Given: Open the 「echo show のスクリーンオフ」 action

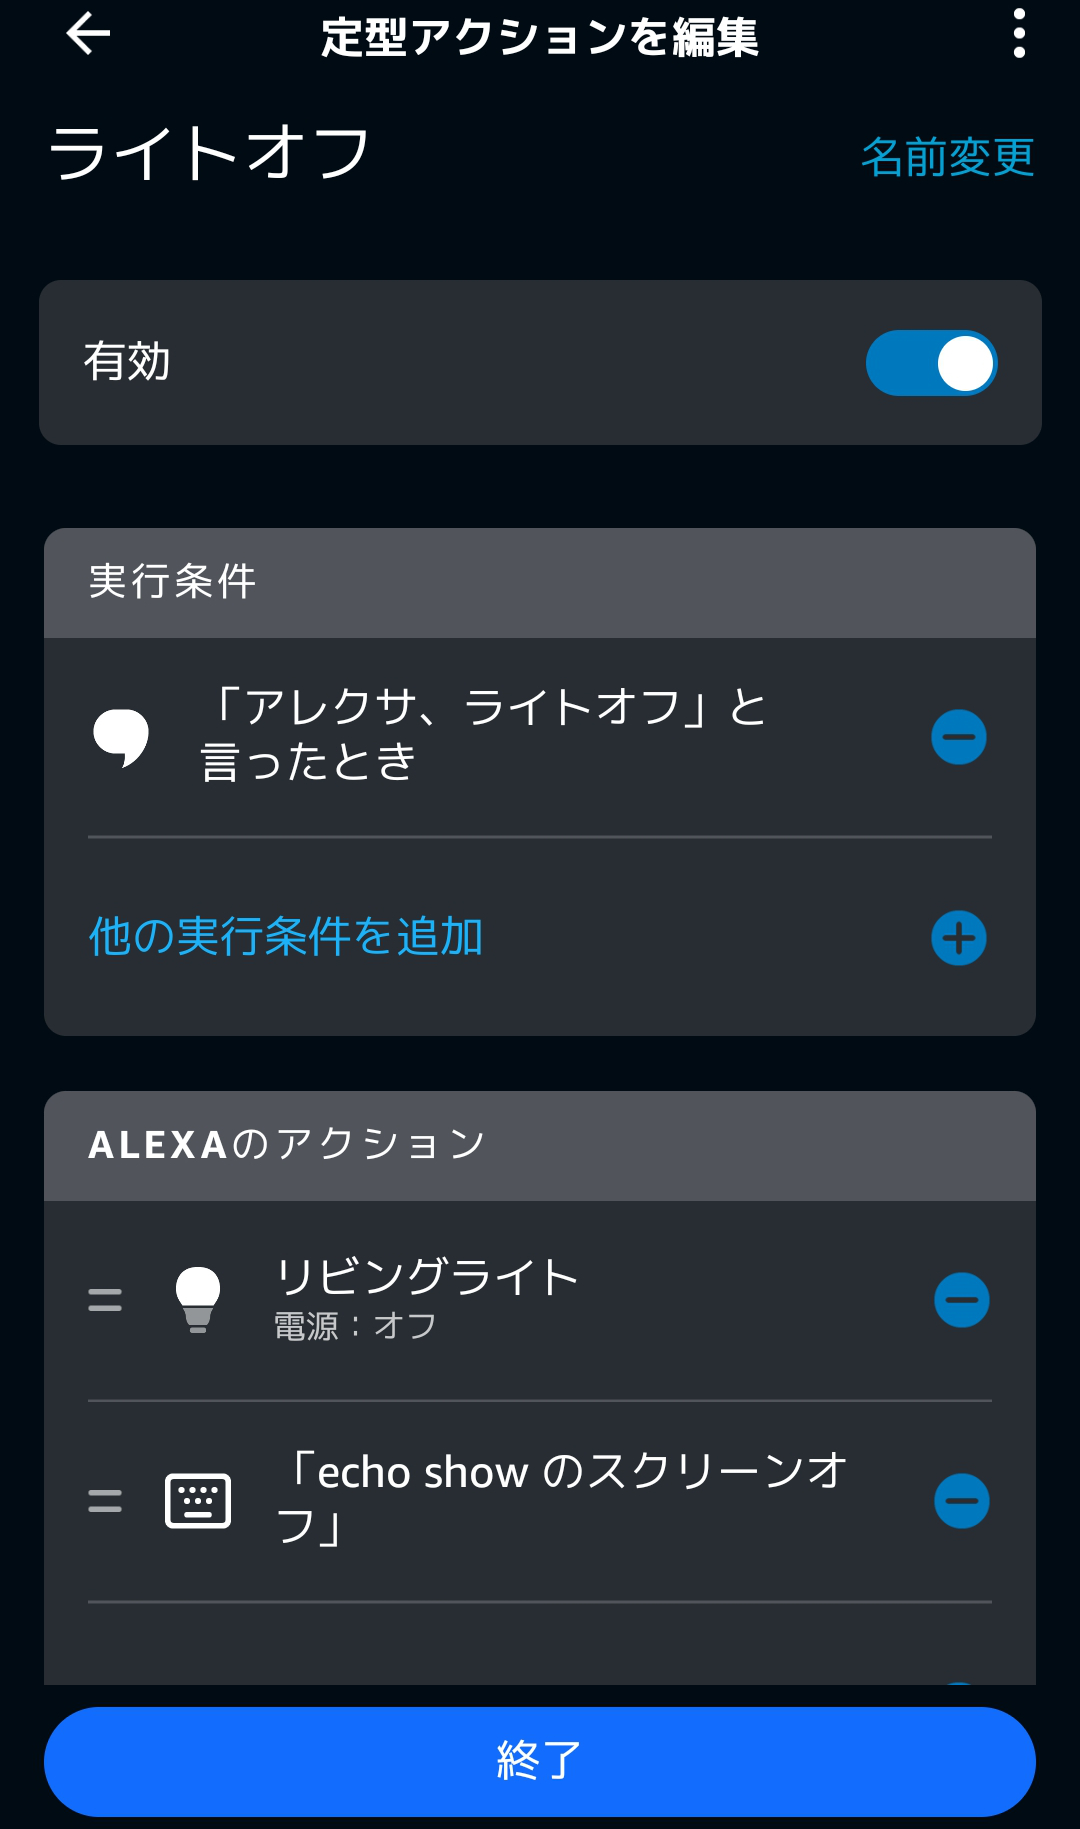Looking at the screenshot, I should click(x=560, y=1499).
